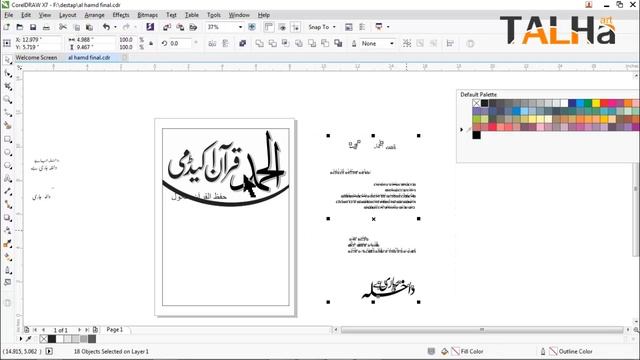Click the add page button after page counter
This screenshot has height=360, width=640.
coord(95,329)
